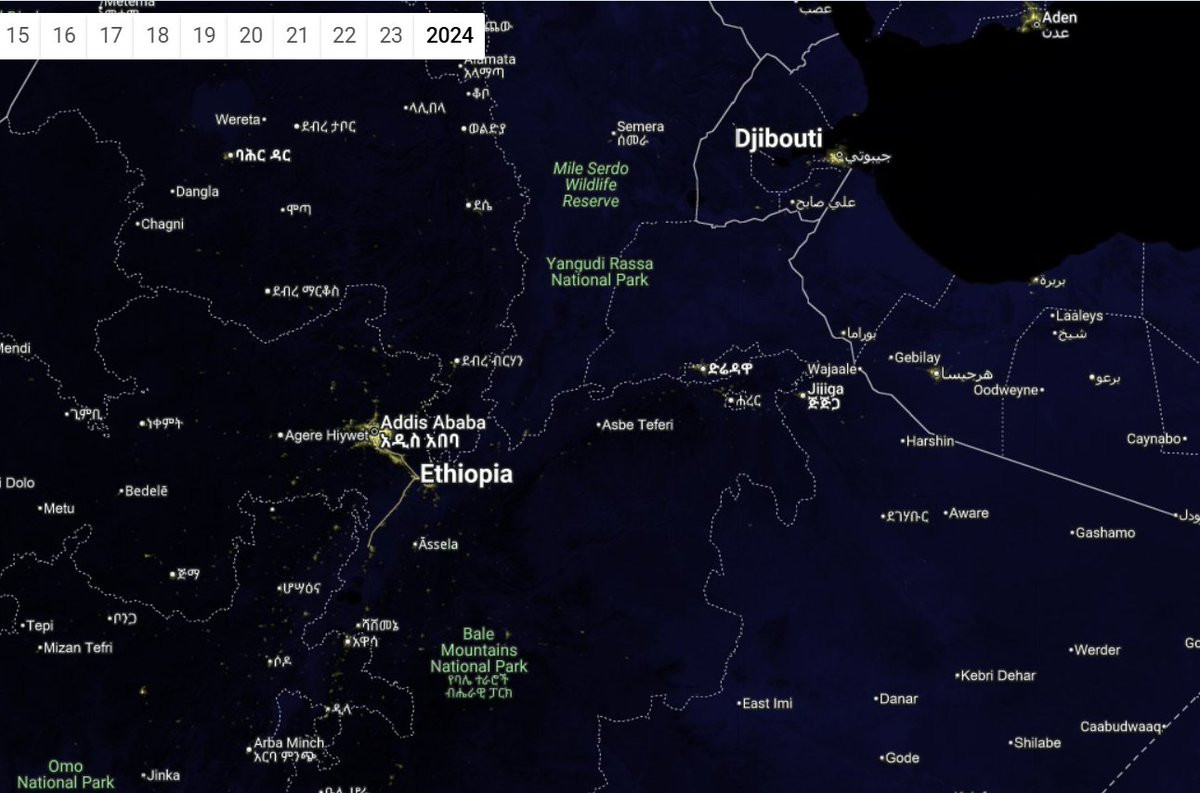Select year 19 in the timeline
Screen dimensions: 1200x793
(204, 36)
